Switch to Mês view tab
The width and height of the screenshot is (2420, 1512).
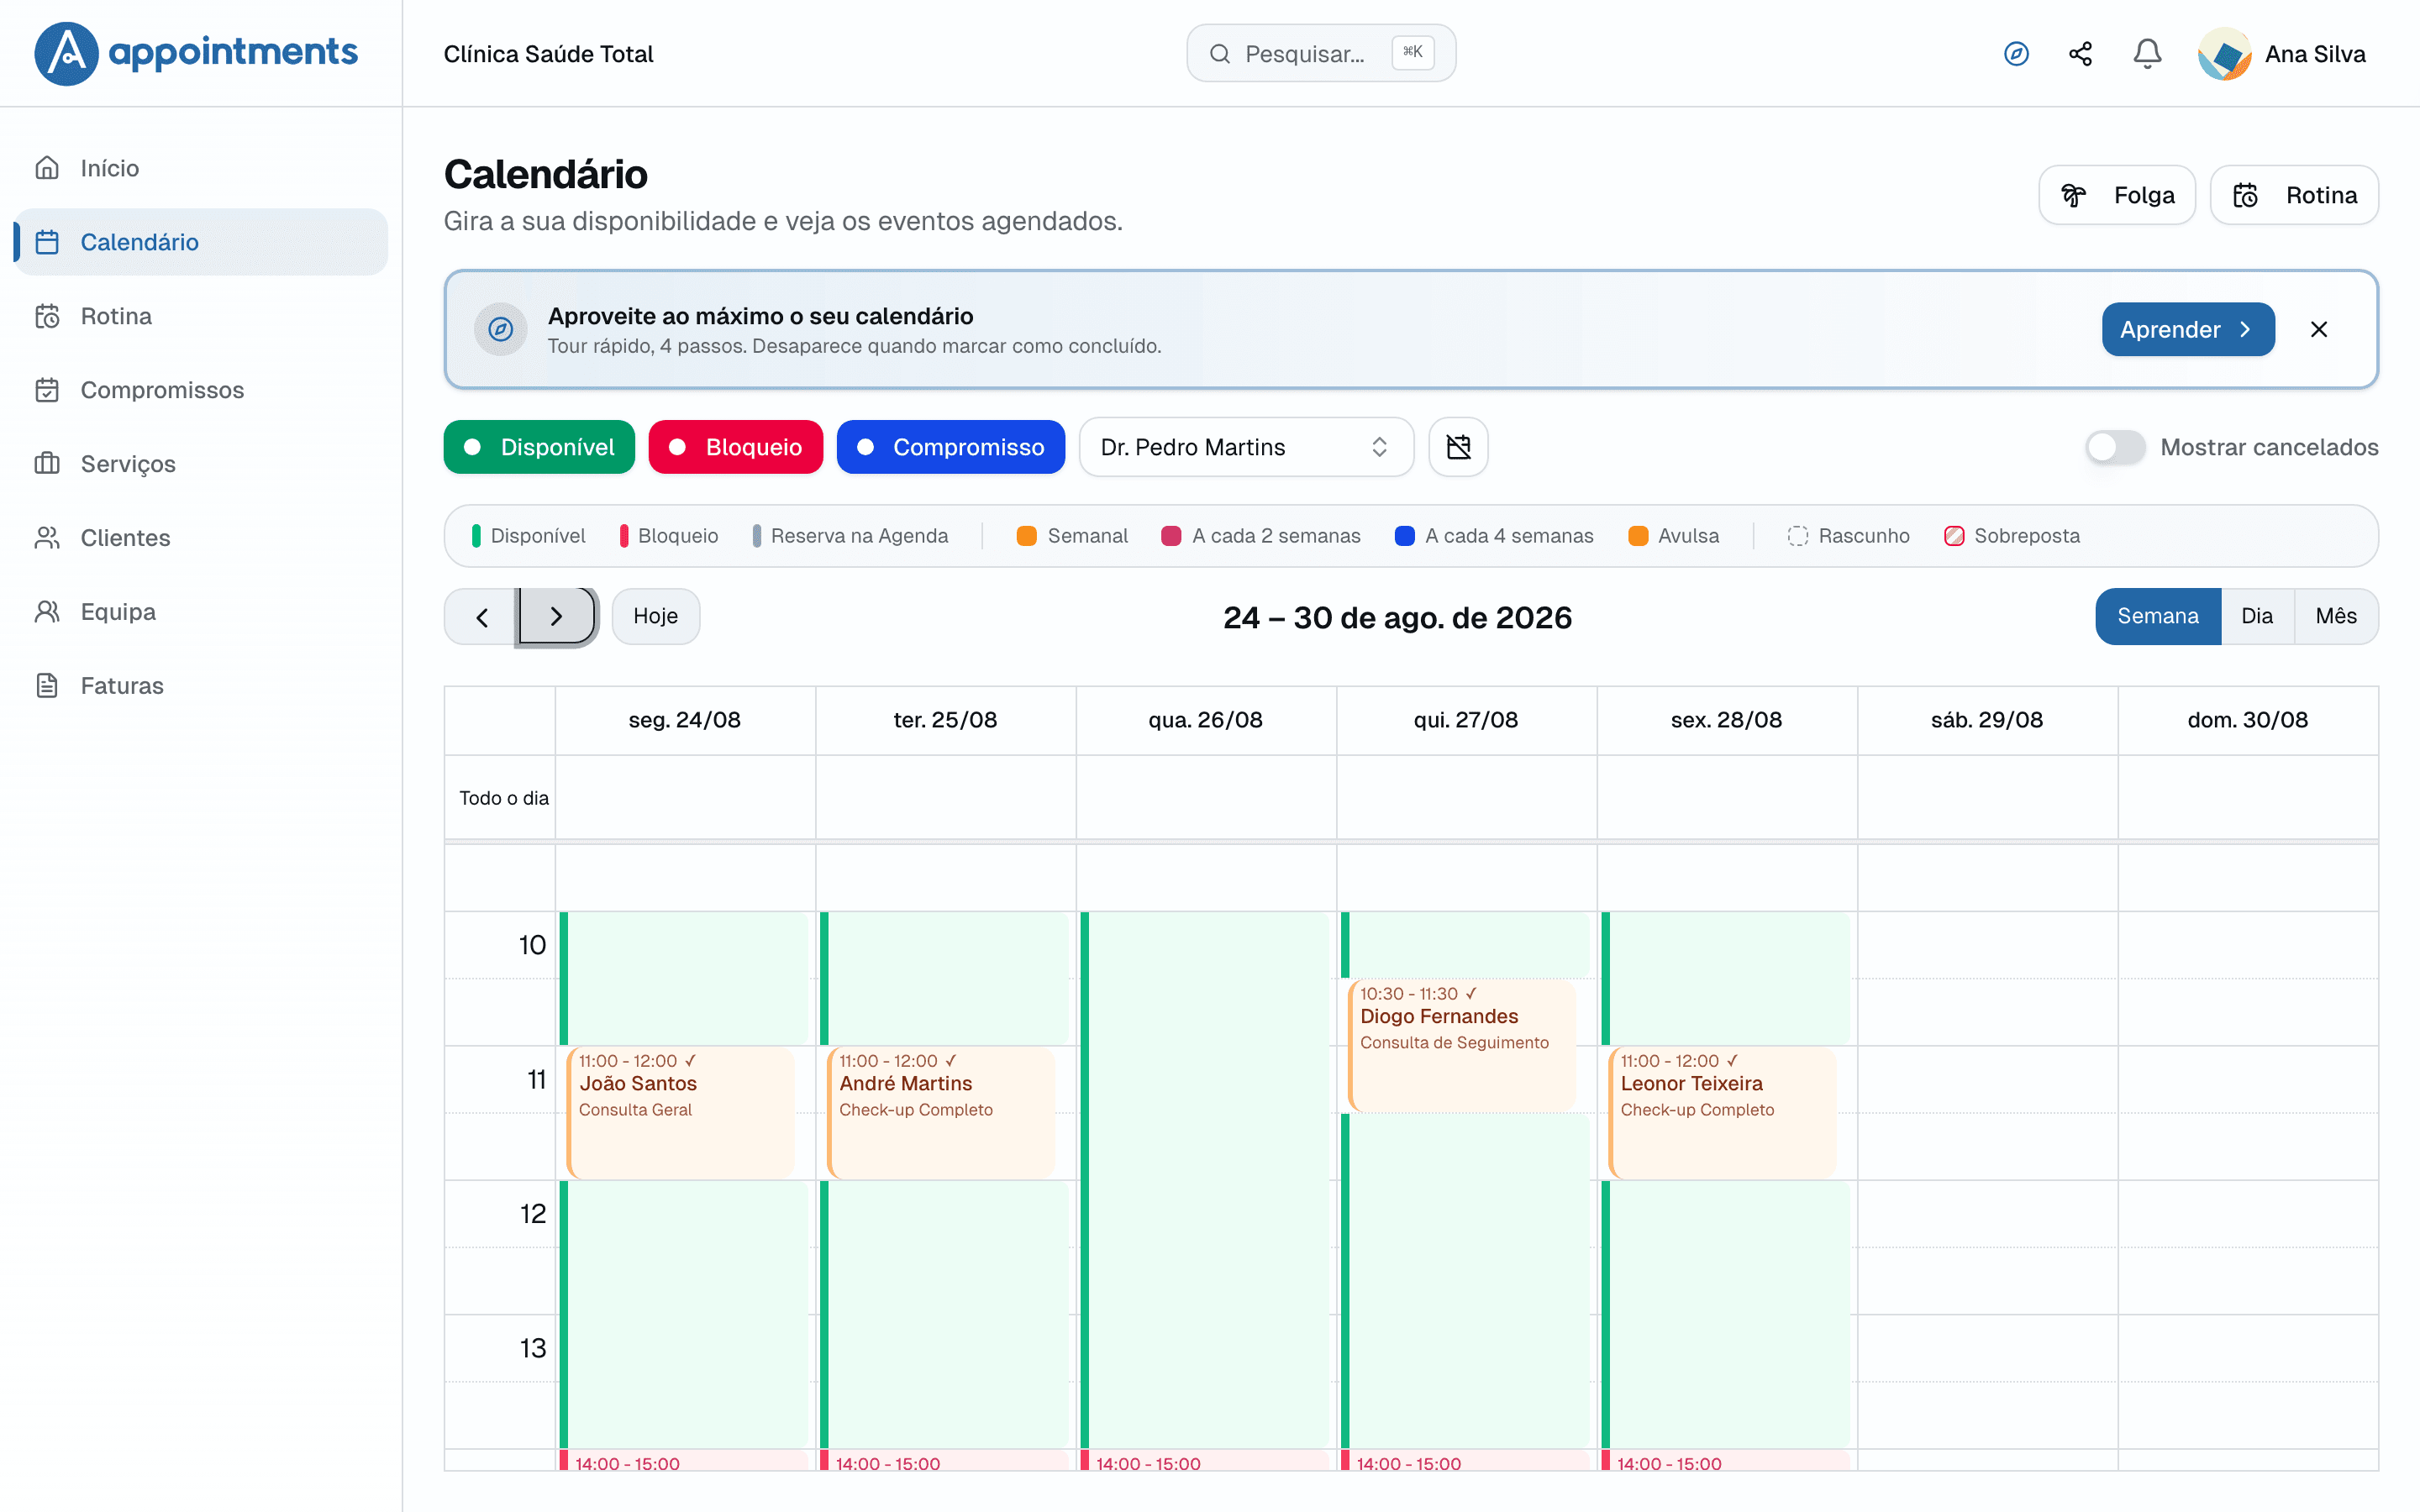pos(2336,617)
